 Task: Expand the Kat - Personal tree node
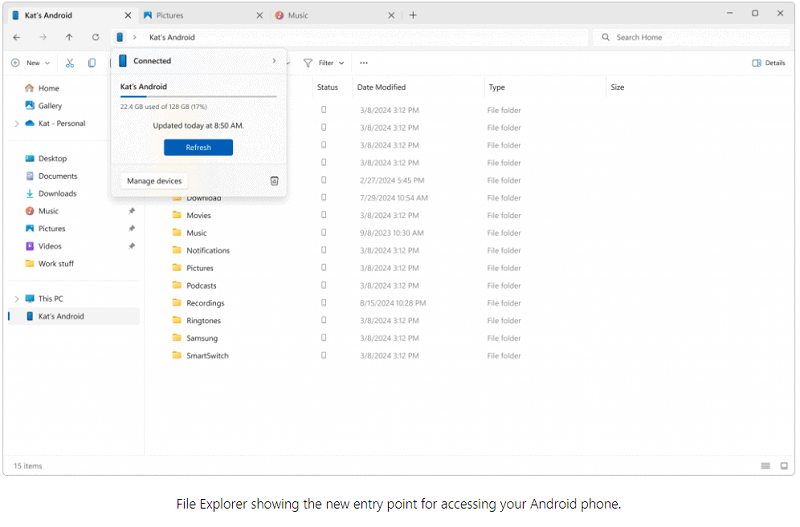(16, 123)
